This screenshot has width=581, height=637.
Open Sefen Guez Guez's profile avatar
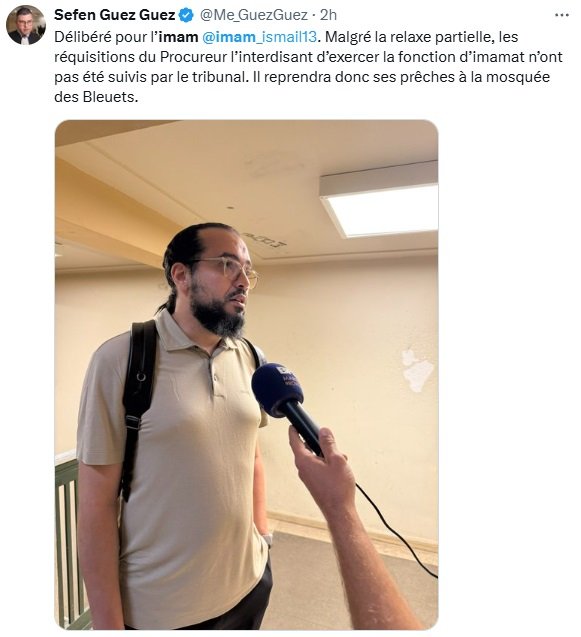pyautogui.click(x=26, y=25)
